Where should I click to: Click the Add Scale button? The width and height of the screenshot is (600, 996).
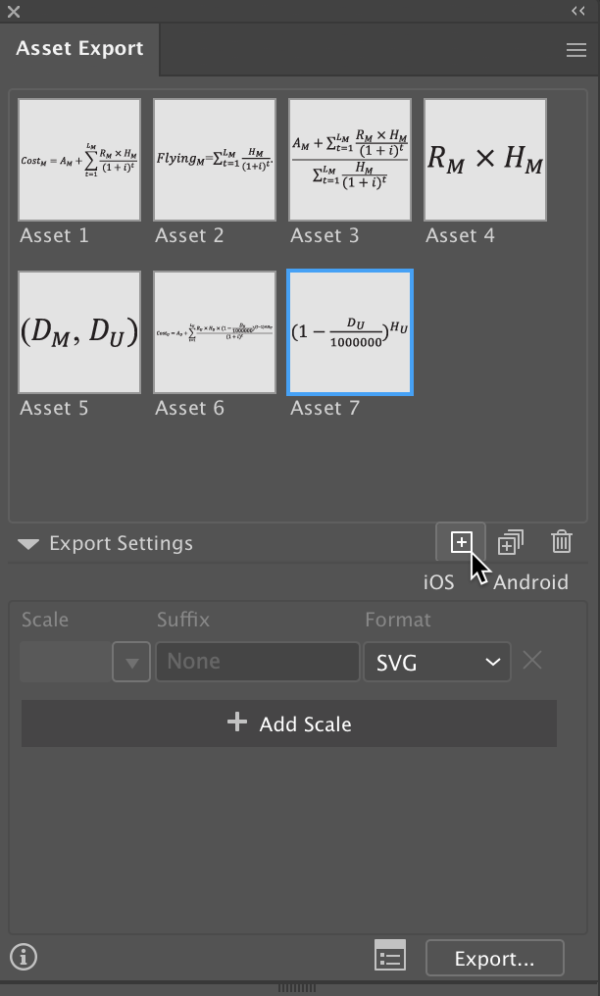pos(288,723)
